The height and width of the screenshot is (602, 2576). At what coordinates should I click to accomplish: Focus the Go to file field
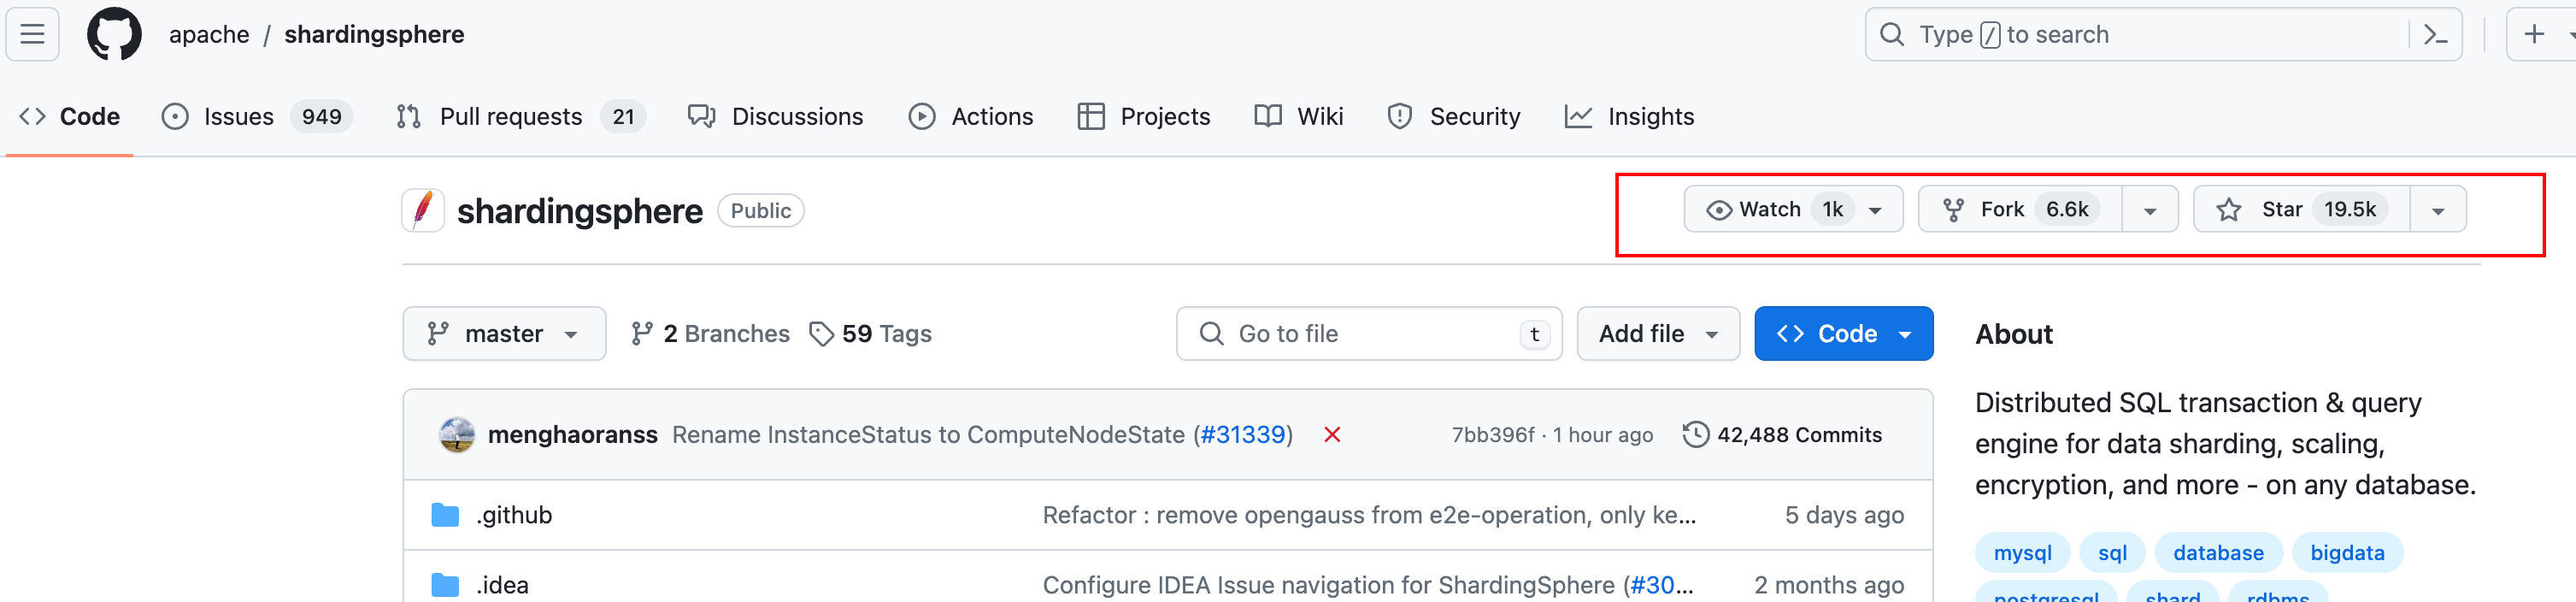(x=1369, y=334)
